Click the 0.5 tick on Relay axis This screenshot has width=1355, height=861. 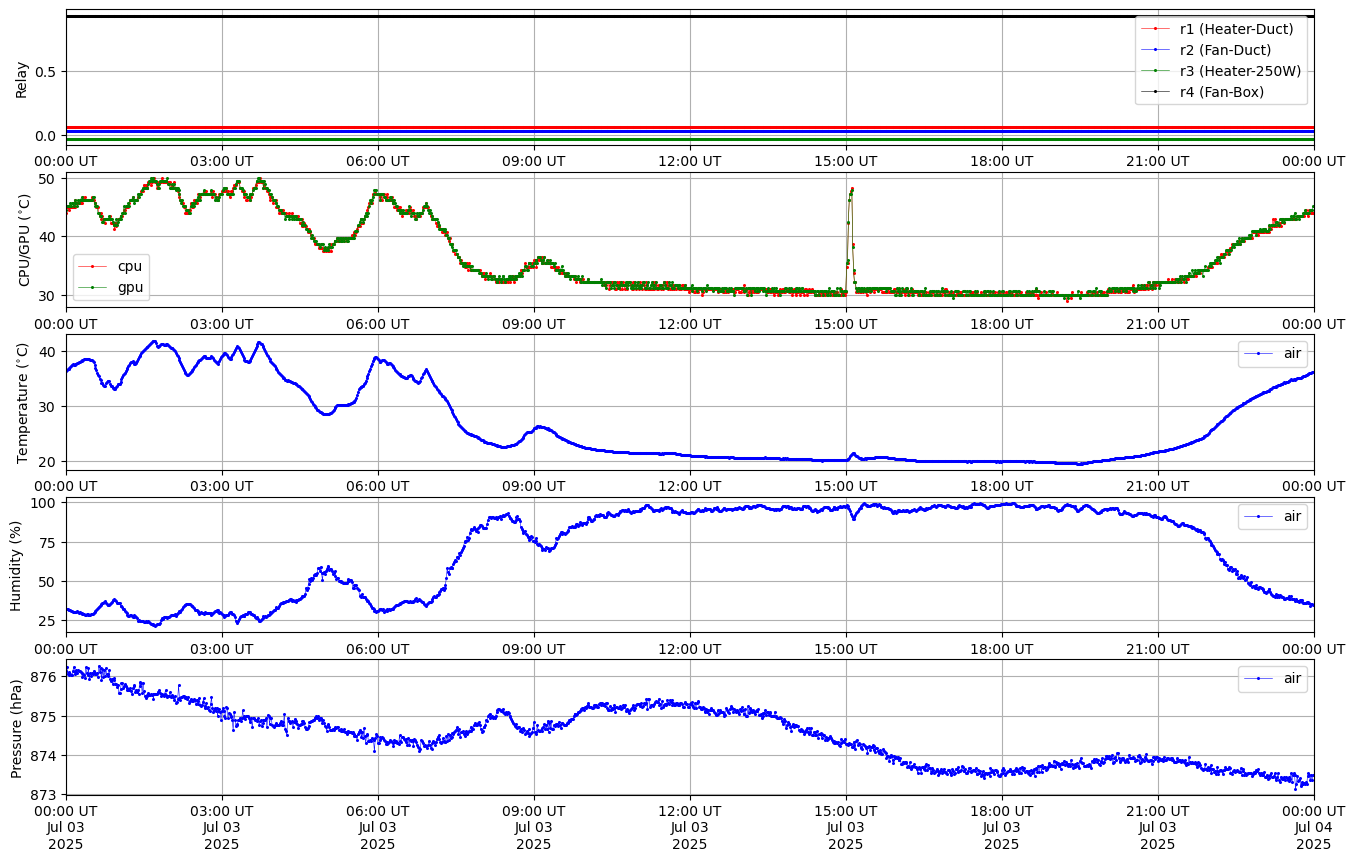point(49,71)
